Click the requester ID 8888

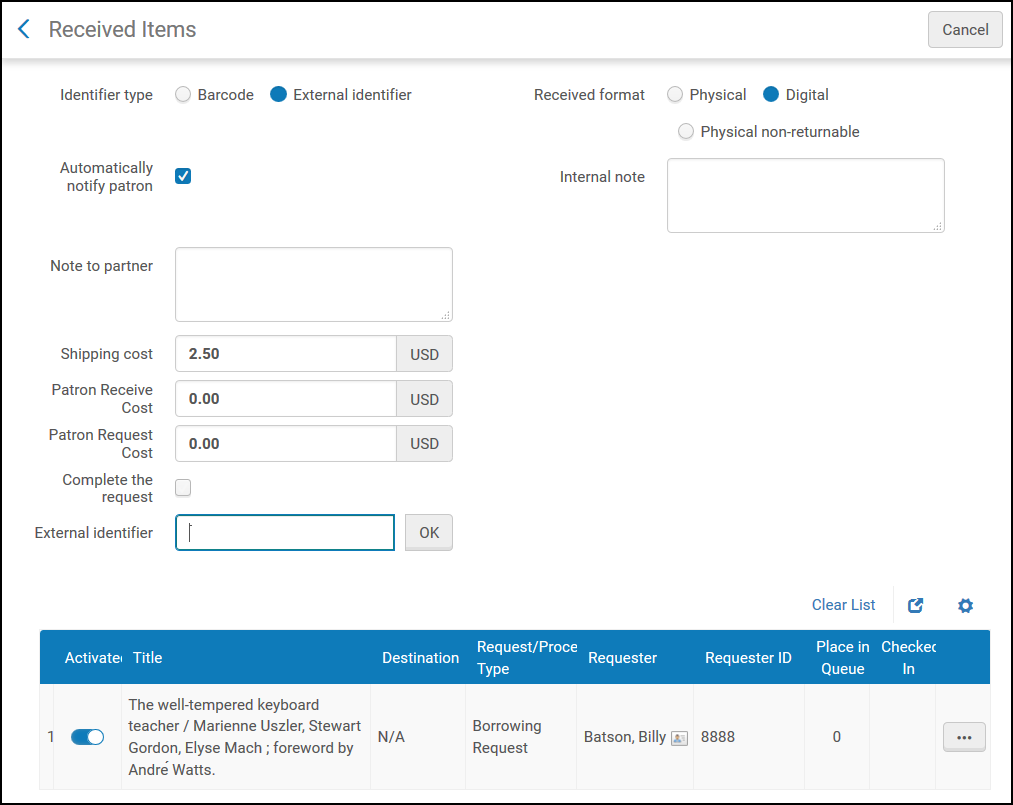(x=718, y=737)
